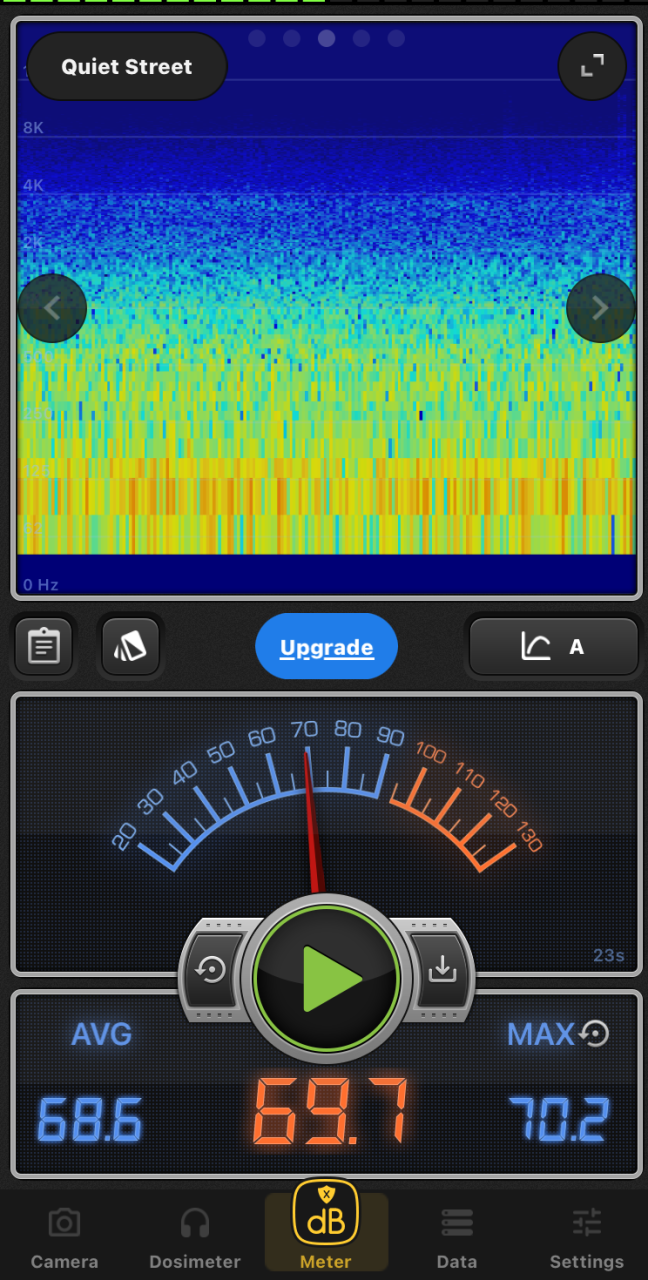Image resolution: width=648 pixels, height=1280 pixels.
Task: Show next chart with right arrow
Action: click(600, 308)
